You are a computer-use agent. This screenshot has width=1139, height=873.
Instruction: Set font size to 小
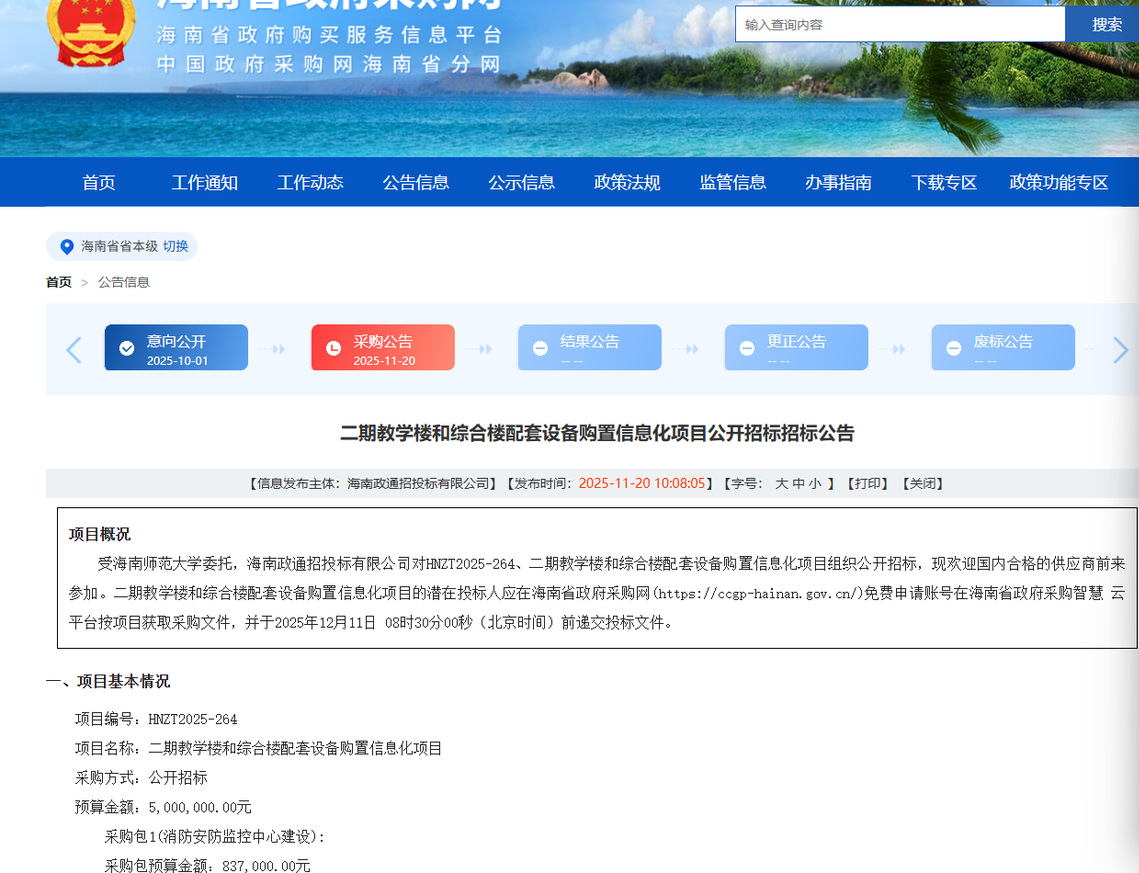click(815, 484)
